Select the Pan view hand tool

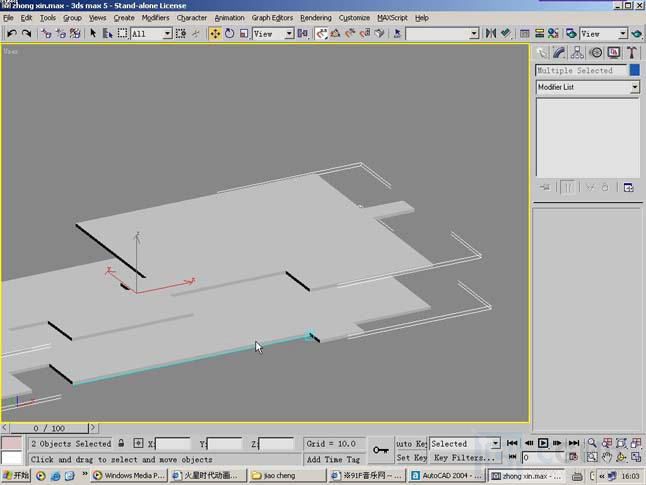pyautogui.click(x=606, y=457)
